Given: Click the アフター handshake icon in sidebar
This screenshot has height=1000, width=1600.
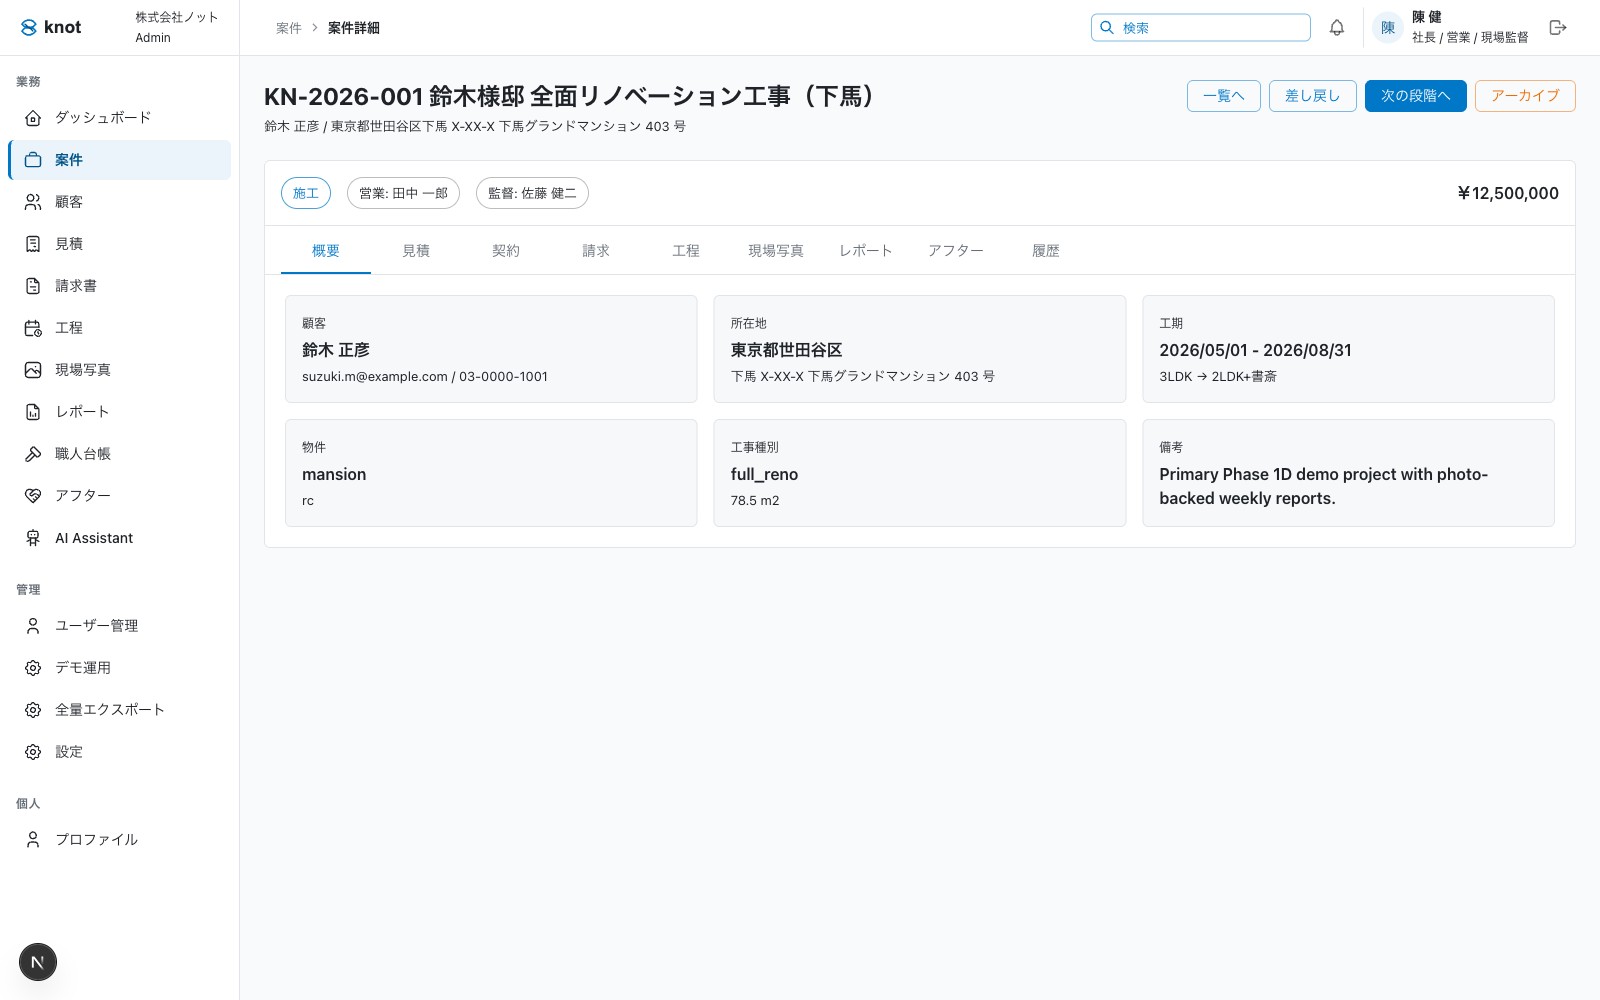Looking at the screenshot, I should 33,496.
